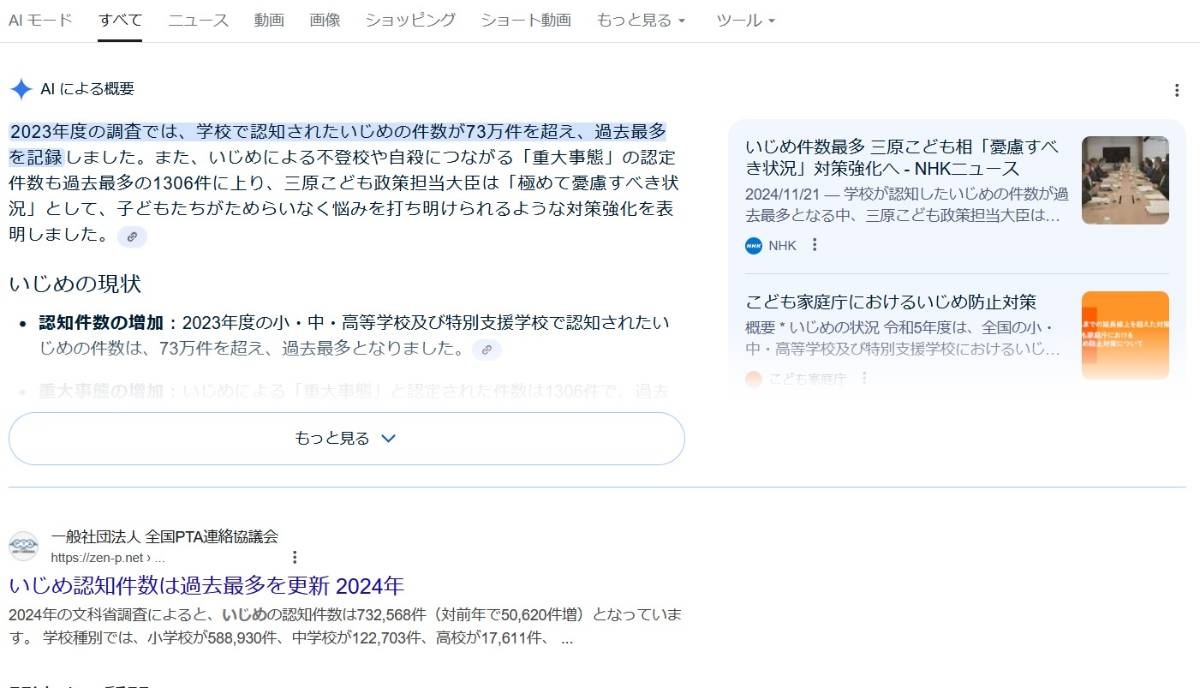Viewport: 1200px width, 688px height.
Task: Select the 動画 tab
Action: tap(269, 20)
